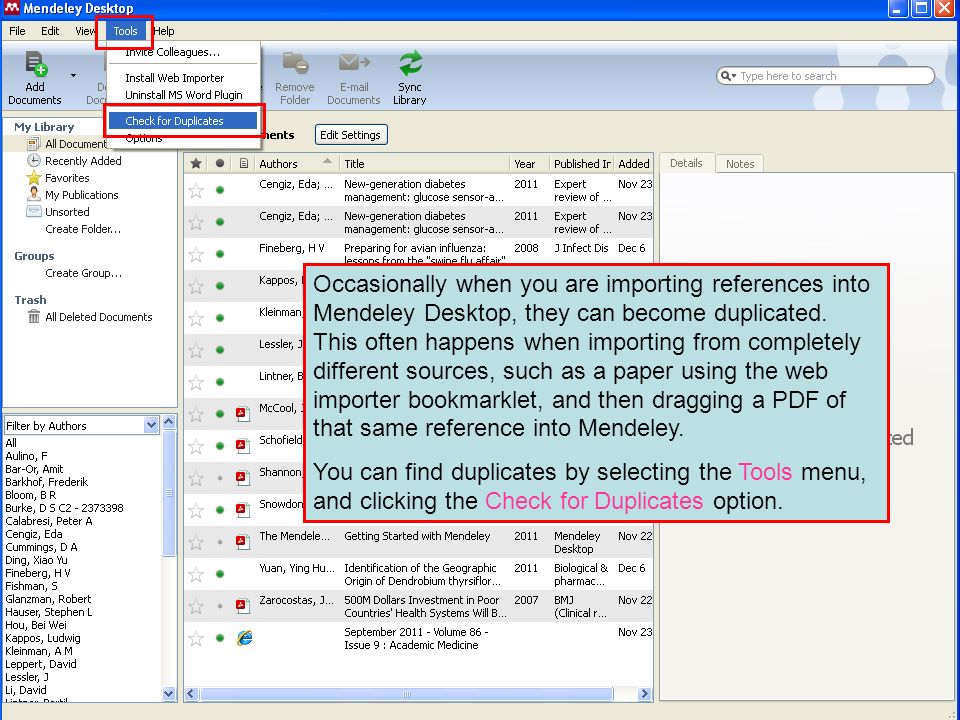Select the Unsorted folder
The width and height of the screenshot is (960, 720).
67,212
